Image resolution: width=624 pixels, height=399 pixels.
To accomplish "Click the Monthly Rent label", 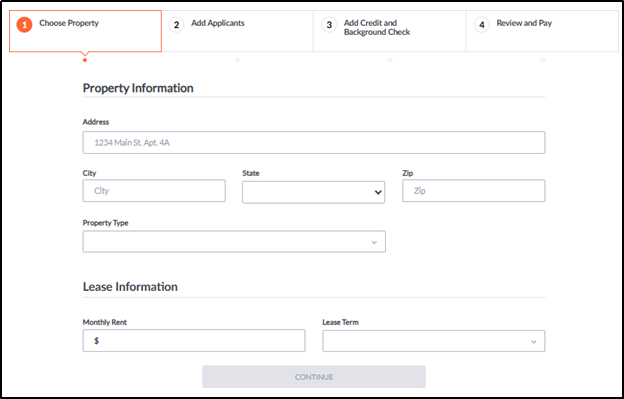I will click(x=105, y=322).
